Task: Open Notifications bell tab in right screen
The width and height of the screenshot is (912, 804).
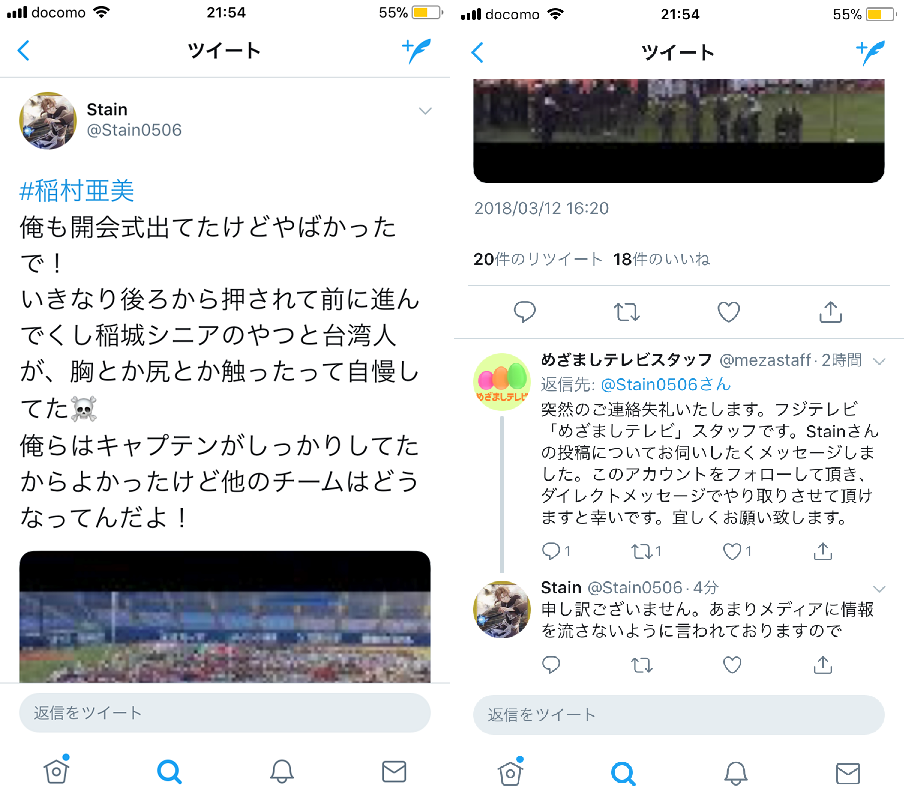Action: click(735, 774)
